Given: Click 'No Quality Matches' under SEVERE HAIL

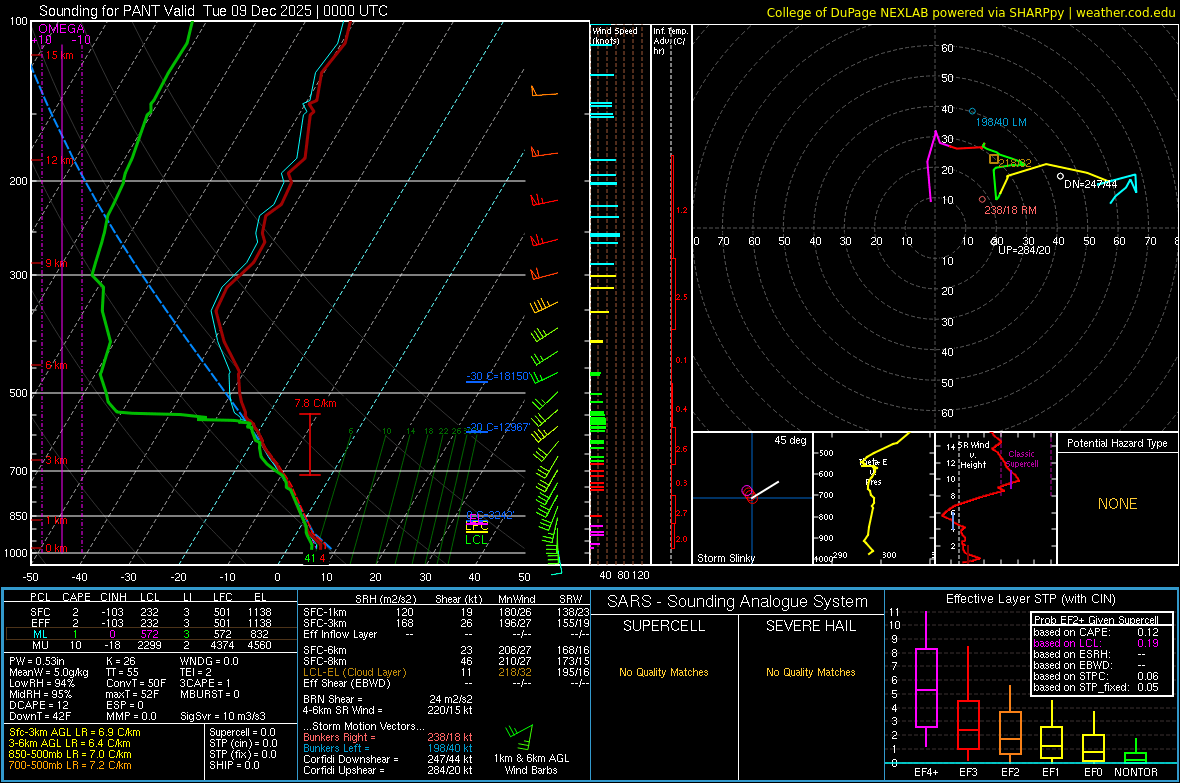Looking at the screenshot, I should (810, 672).
